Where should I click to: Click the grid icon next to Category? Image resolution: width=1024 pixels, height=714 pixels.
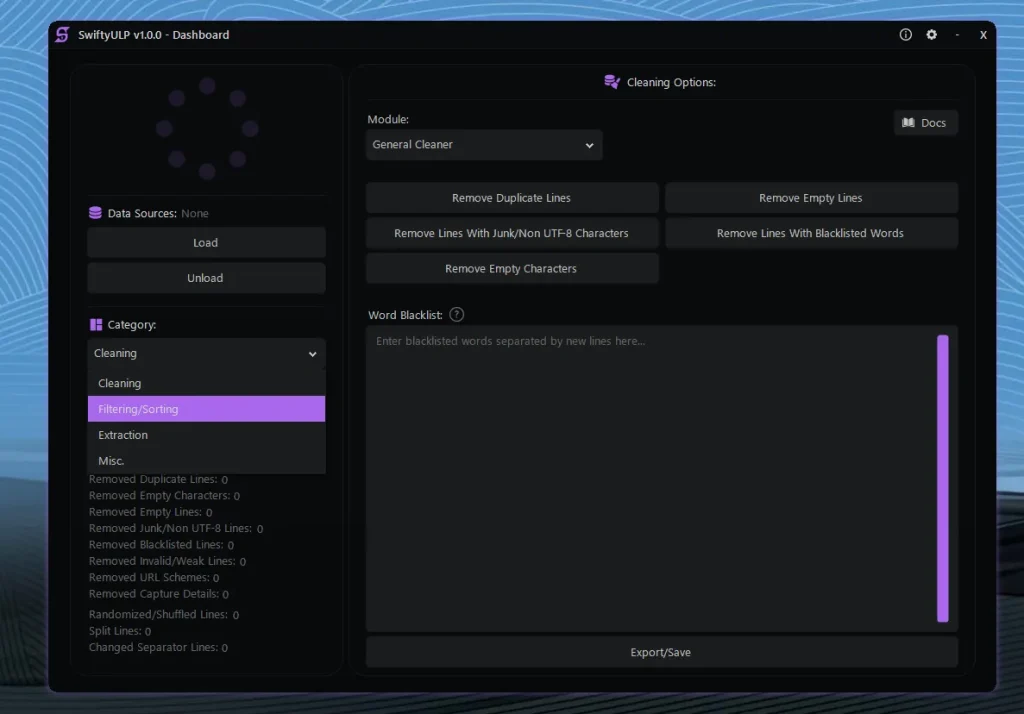click(94, 324)
